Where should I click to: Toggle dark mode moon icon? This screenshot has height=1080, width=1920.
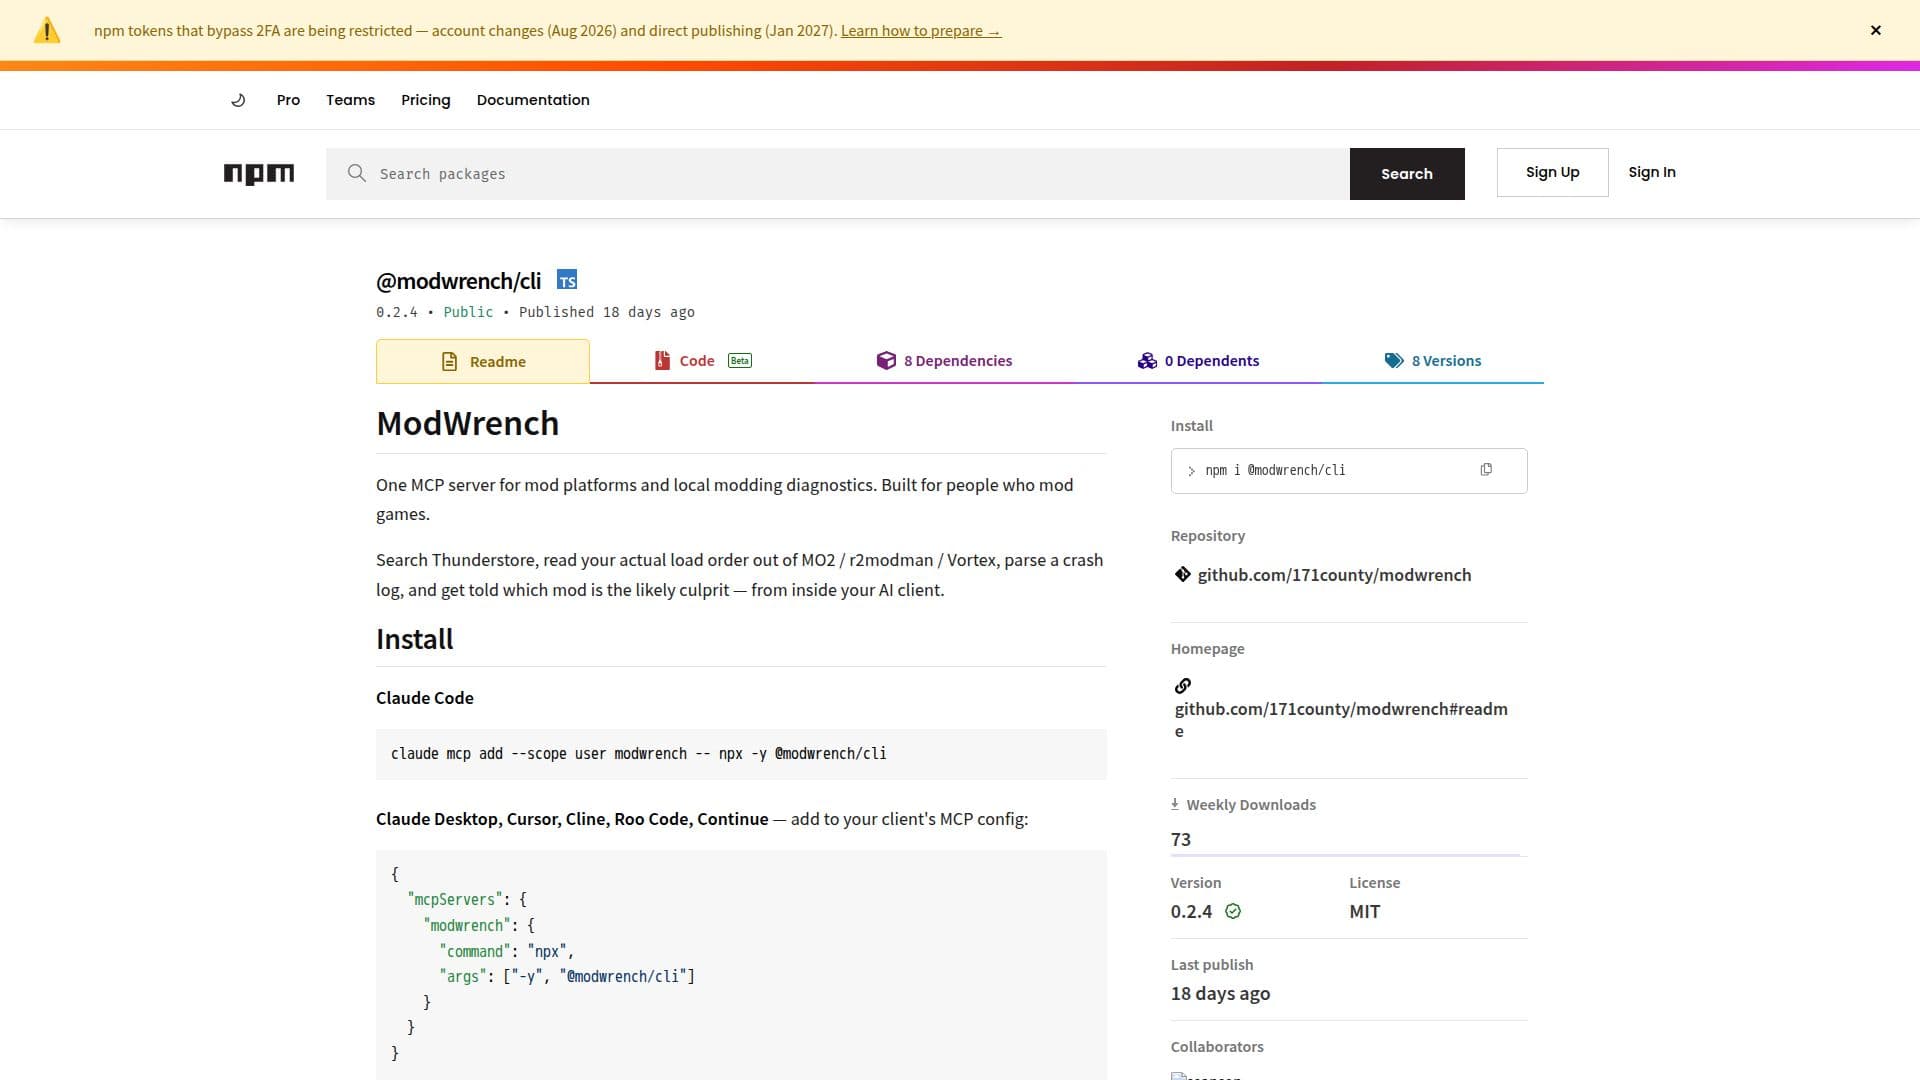click(238, 100)
